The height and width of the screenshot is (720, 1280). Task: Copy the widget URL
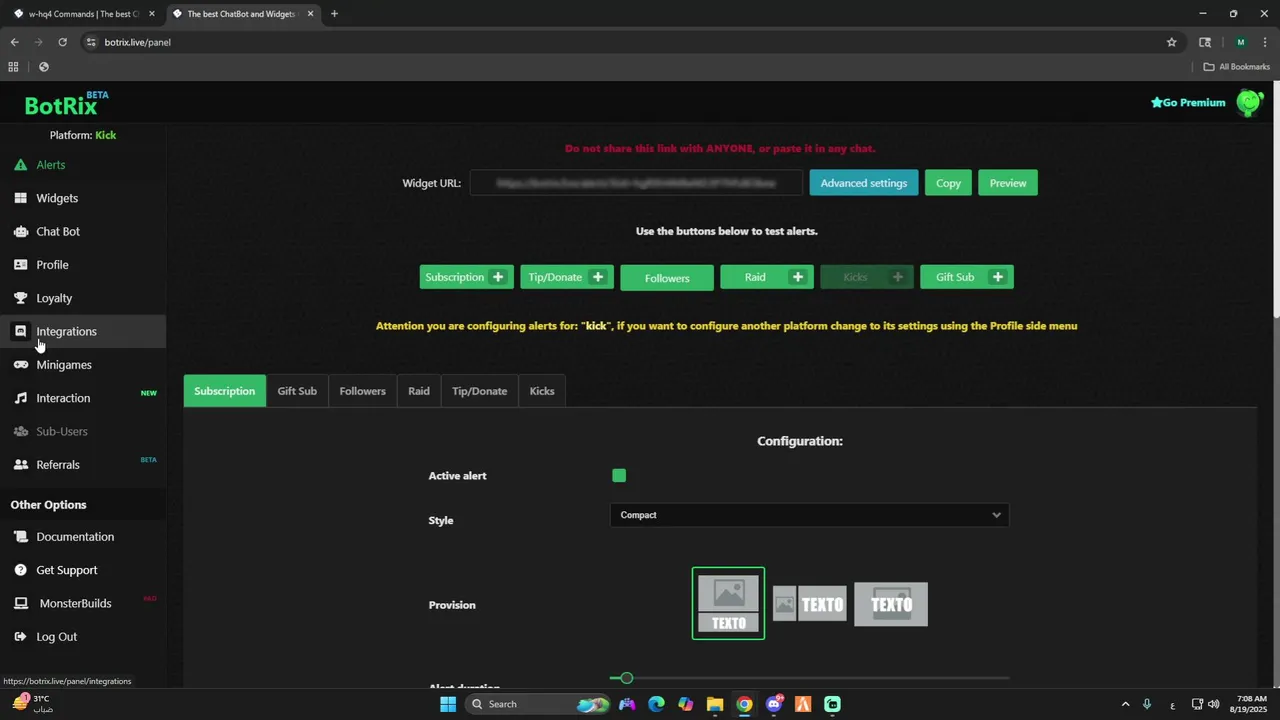(x=948, y=183)
